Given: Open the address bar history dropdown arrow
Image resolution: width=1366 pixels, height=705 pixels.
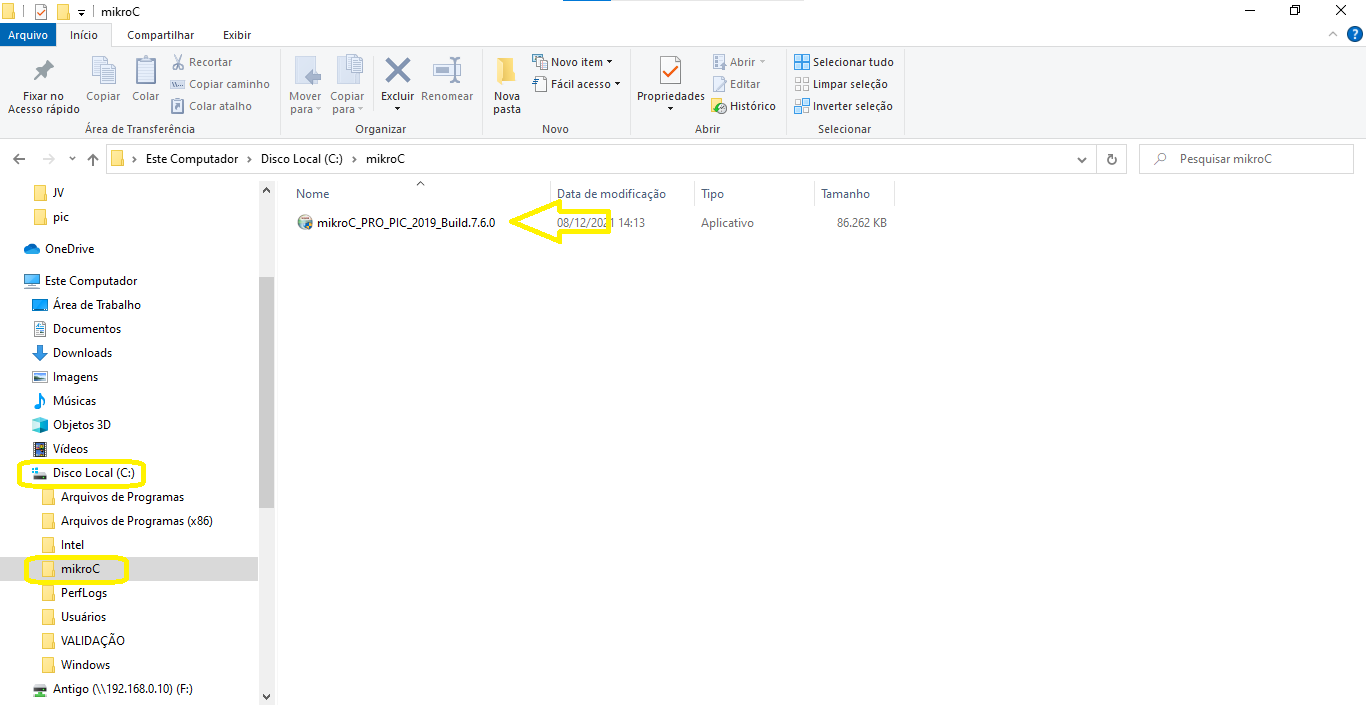Looking at the screenshot, I should point(1082,159).
